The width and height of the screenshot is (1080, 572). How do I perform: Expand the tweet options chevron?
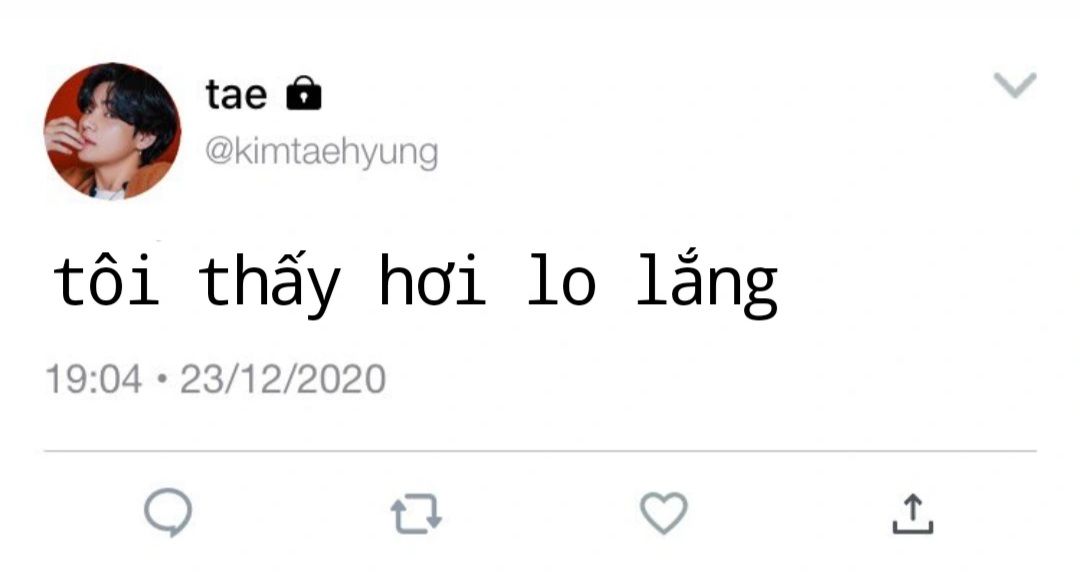(1015, 85)
